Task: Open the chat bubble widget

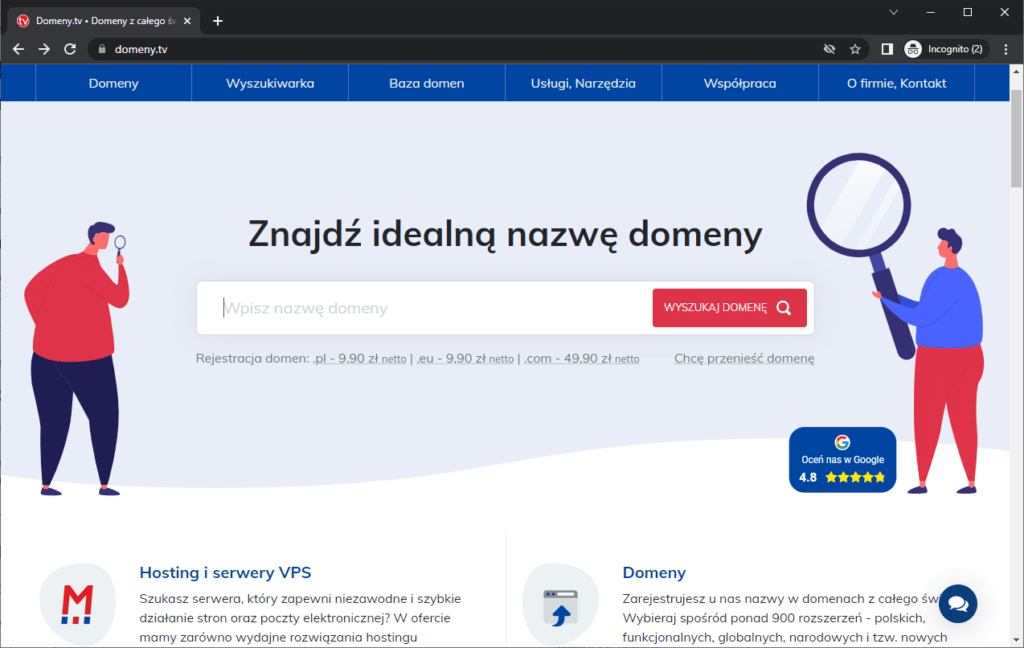Action: (958, 603)
